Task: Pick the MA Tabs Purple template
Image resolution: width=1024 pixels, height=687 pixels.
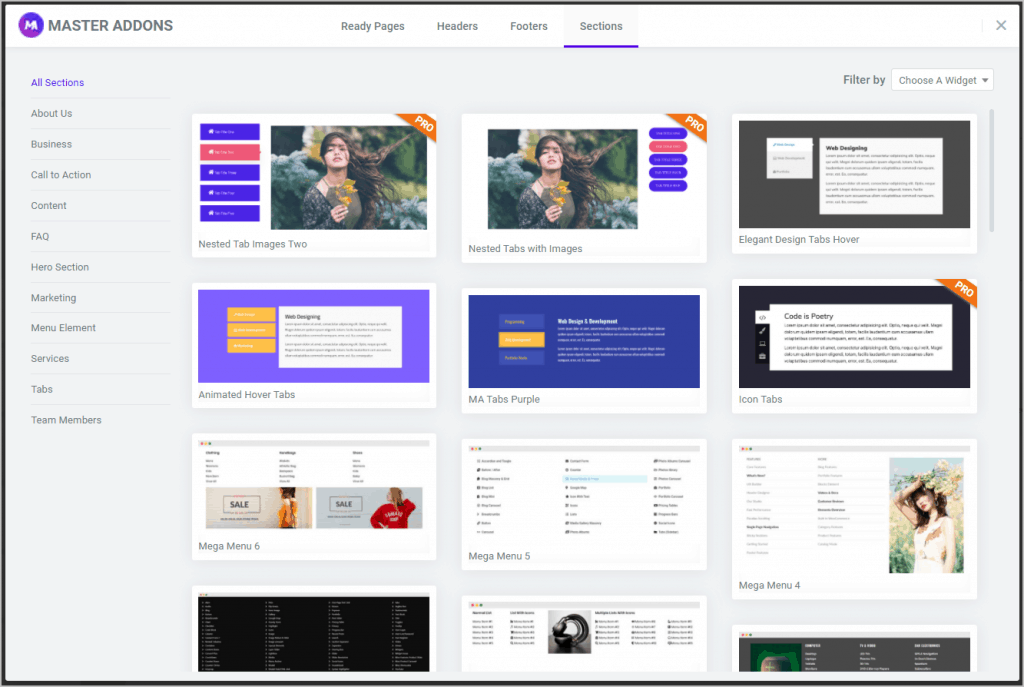Action: click(x=584, y=341)
